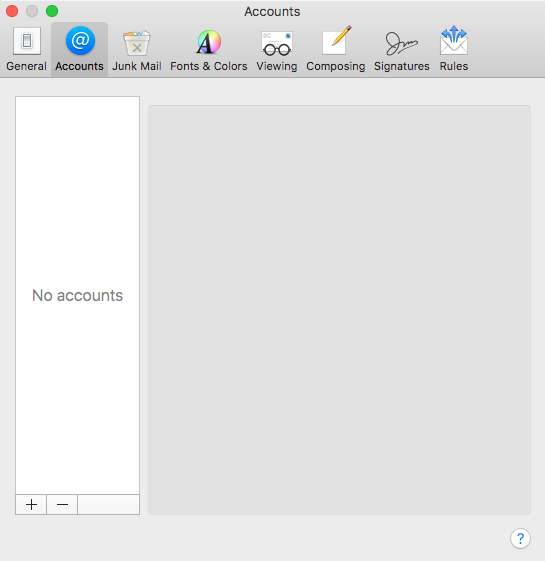This screenshot has height=561, width=545.
Task: Close the Accounts window
Action: click(x=12, y=11)
